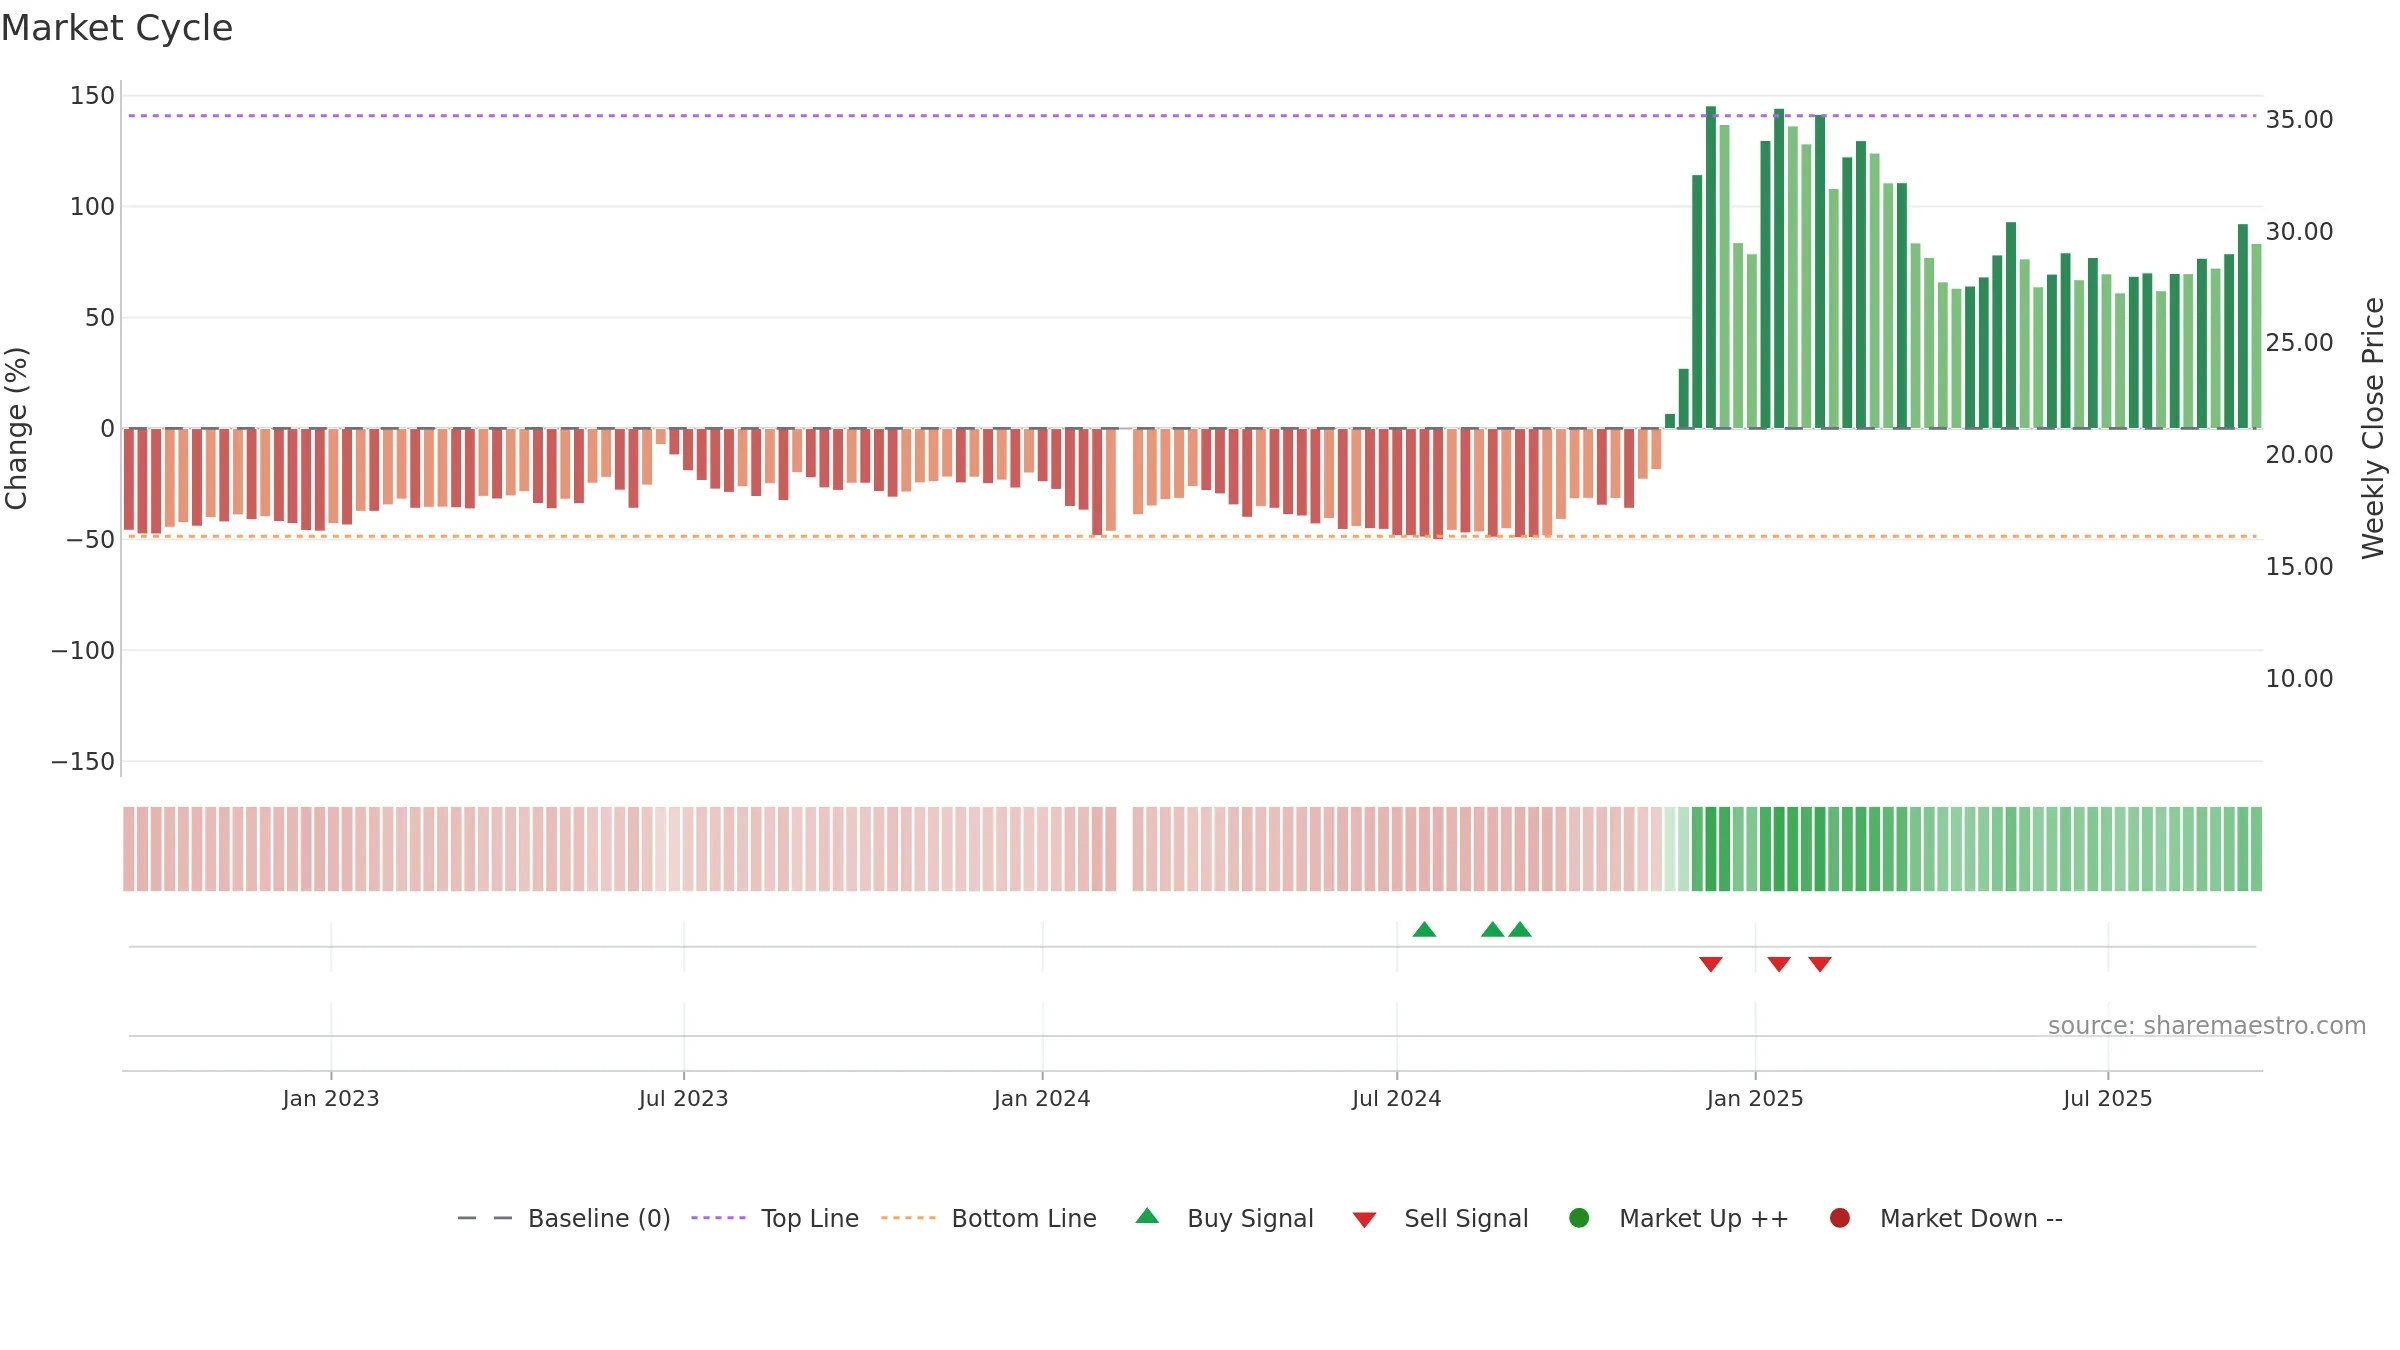This screenshot has width=2400, height=1350.
Task: Click the Market Cycle chart title
Action: pyautogui.click(x=117, y=28)
